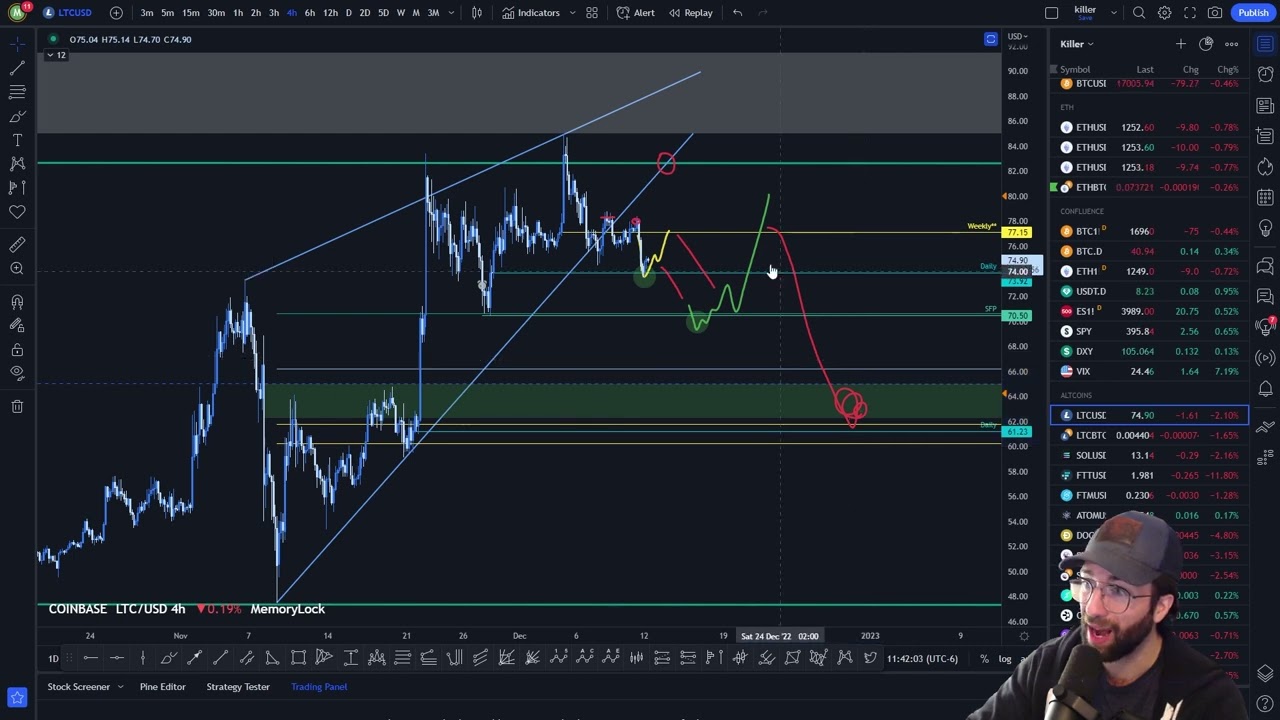Screen dimensions: 1280x720
Task: Click the quick search magnifier icon
Action: [1139, 13]
